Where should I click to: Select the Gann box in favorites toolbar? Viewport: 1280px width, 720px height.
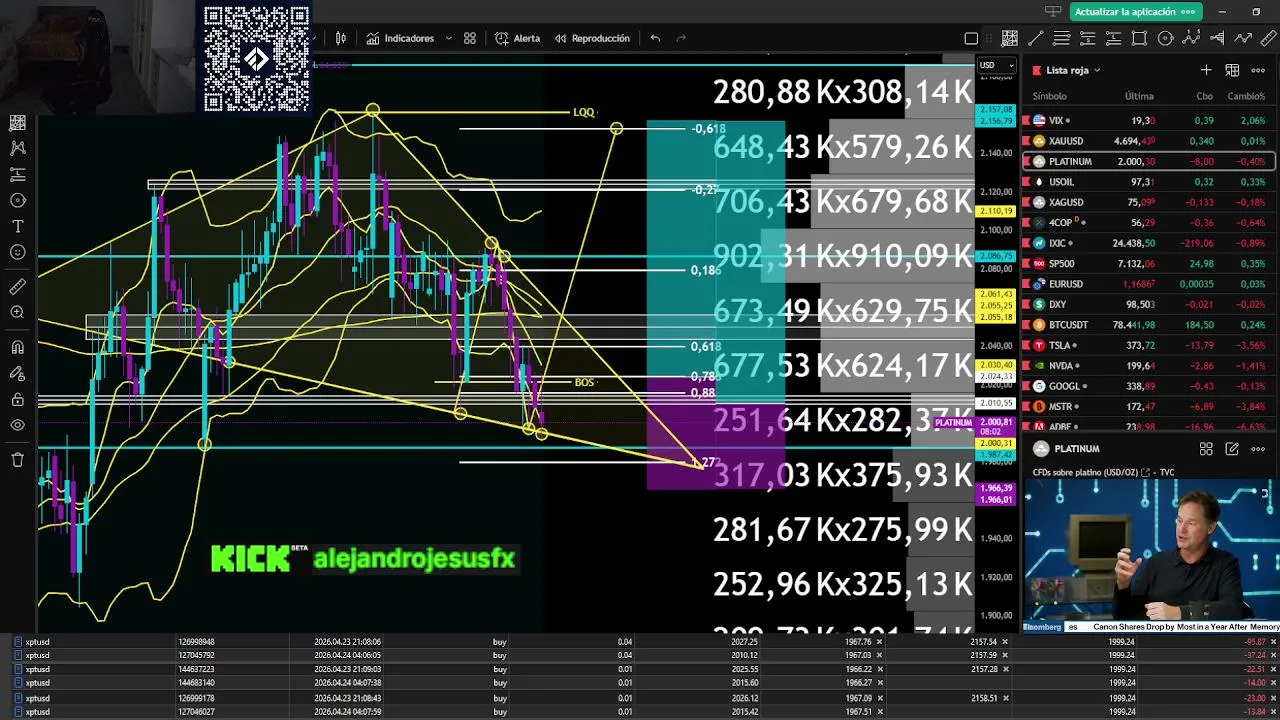pyautogui.click(x=1010, y=39)
